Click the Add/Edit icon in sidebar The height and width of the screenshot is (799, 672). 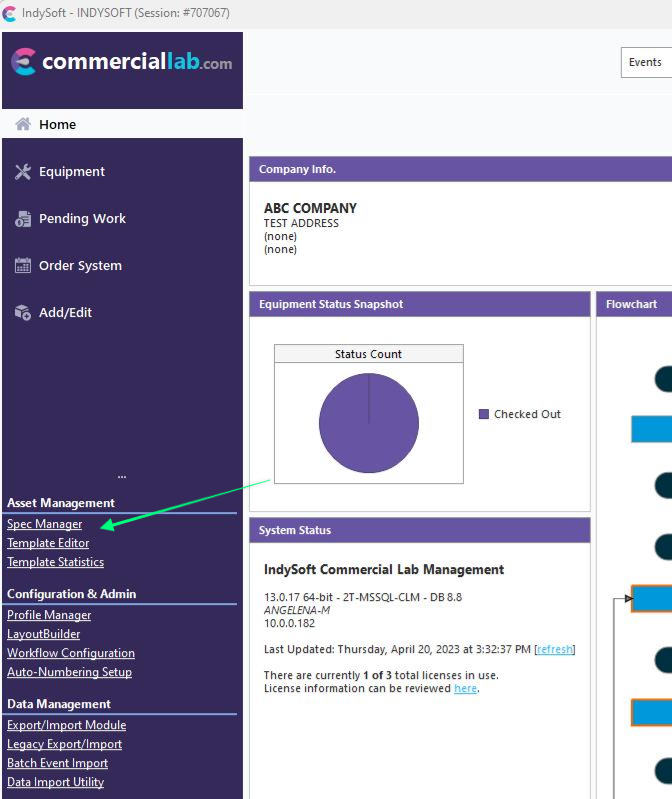(23, 313)
